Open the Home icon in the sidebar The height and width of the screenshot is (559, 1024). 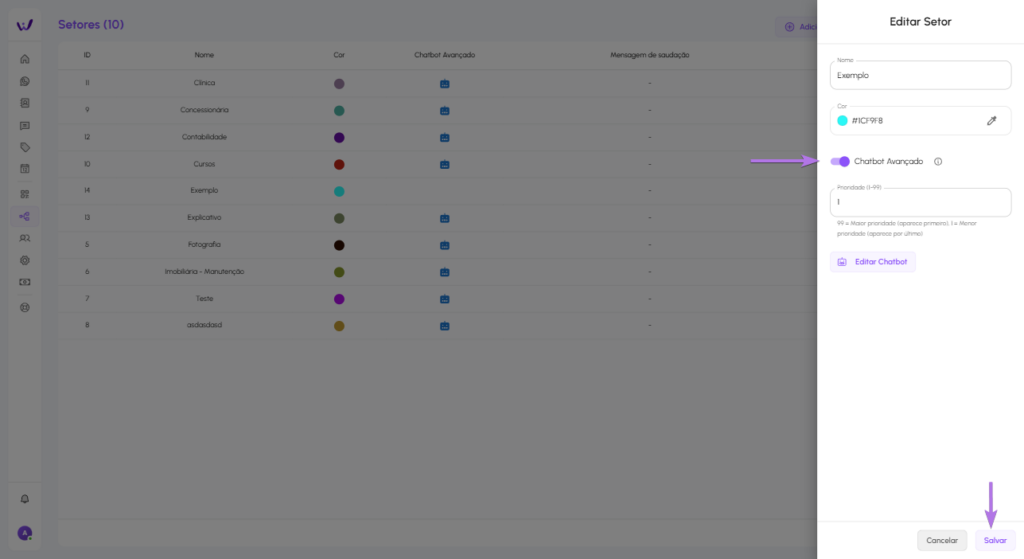point(25,59)
